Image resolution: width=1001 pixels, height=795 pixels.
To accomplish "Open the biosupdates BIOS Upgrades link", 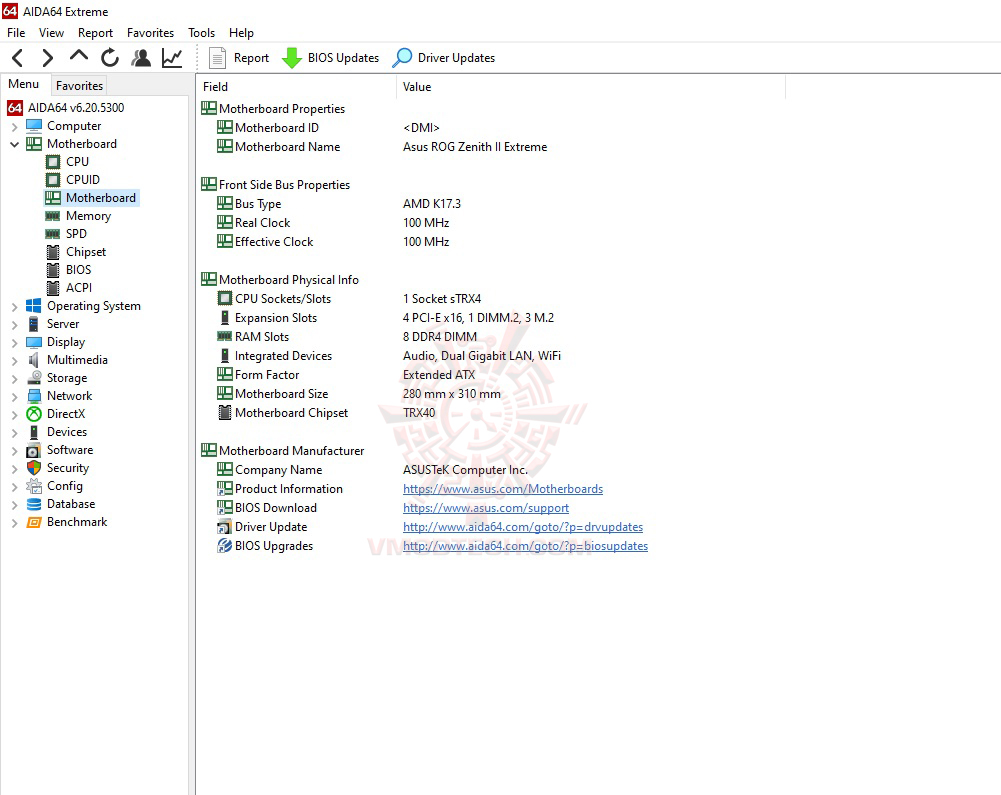I will (525, 547).
